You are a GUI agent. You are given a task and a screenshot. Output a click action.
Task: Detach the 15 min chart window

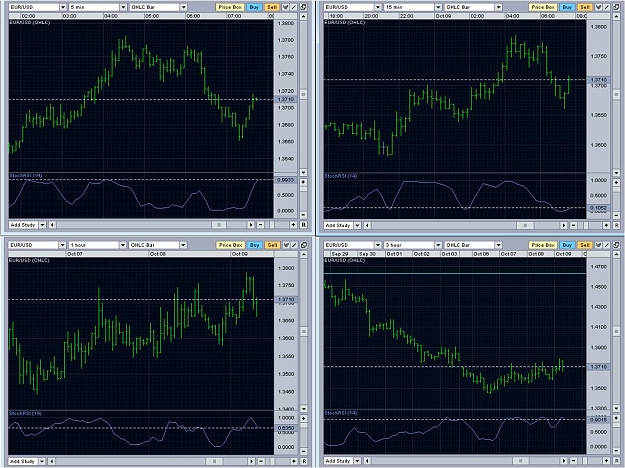(x=616, y=7)
